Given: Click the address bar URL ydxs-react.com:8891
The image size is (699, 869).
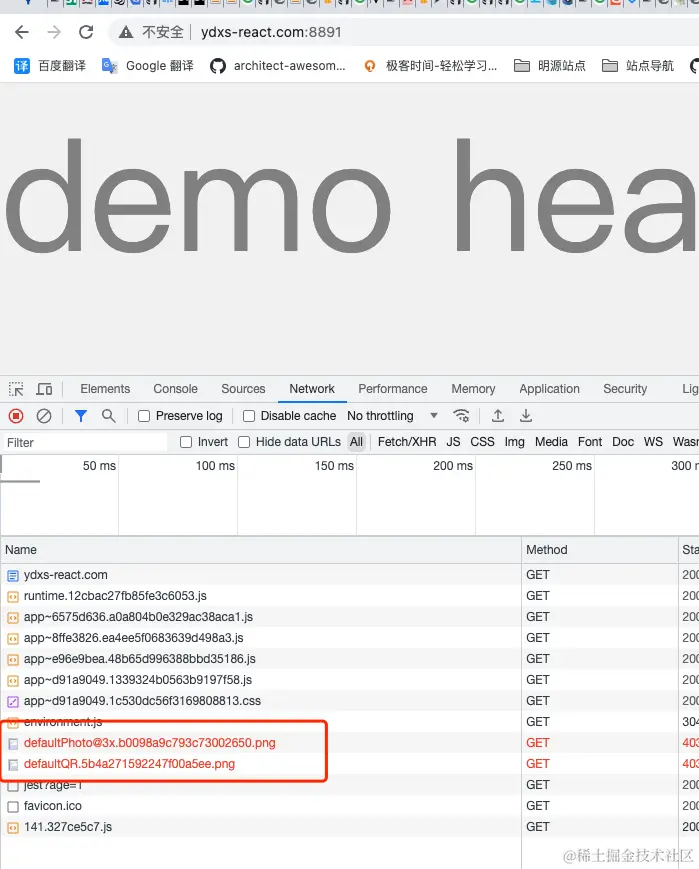Looking at the screenshot, I should (x=271, y=32).
